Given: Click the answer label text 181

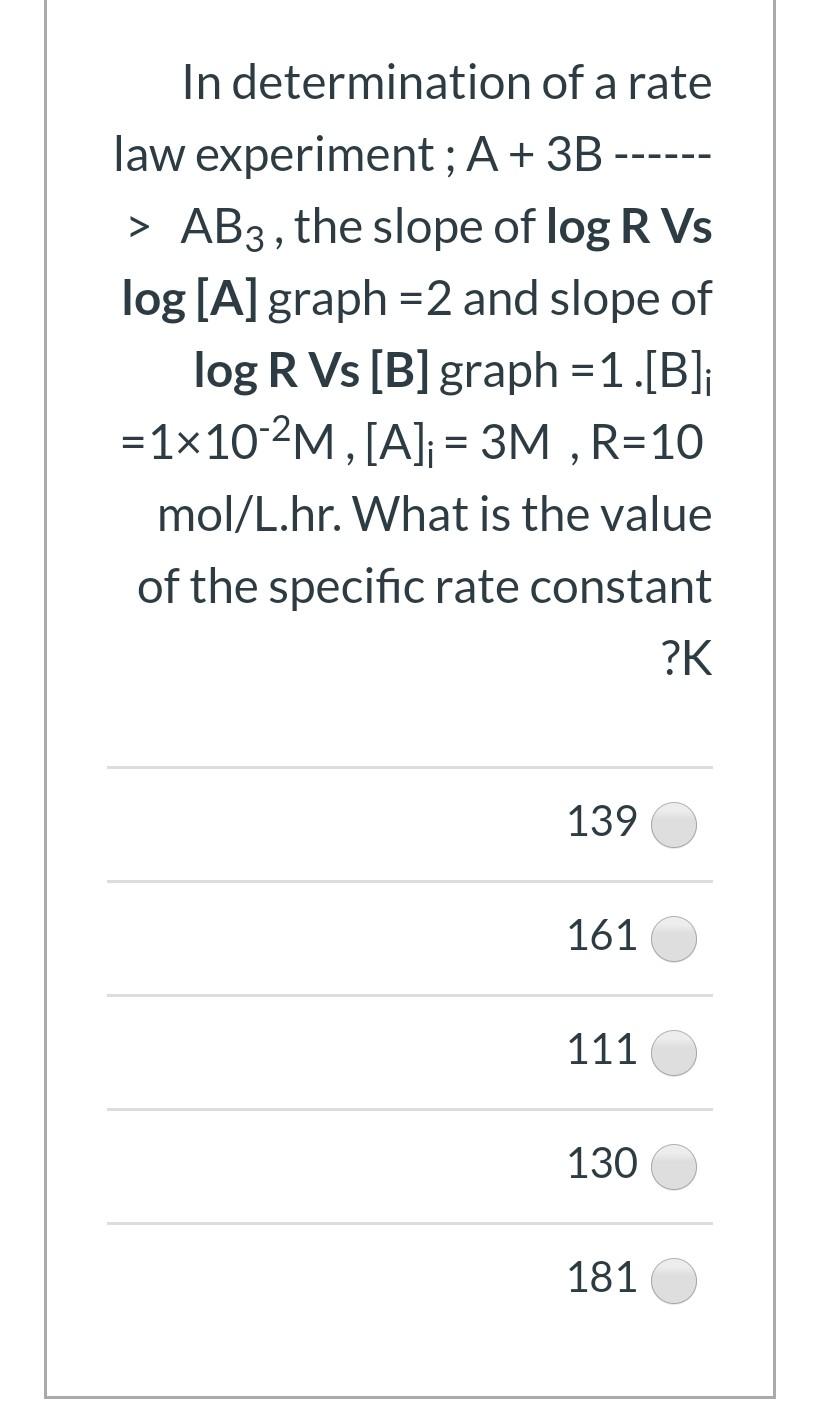Looking at the screenshot, I should pyautogui.click(x=602, y=1277).
